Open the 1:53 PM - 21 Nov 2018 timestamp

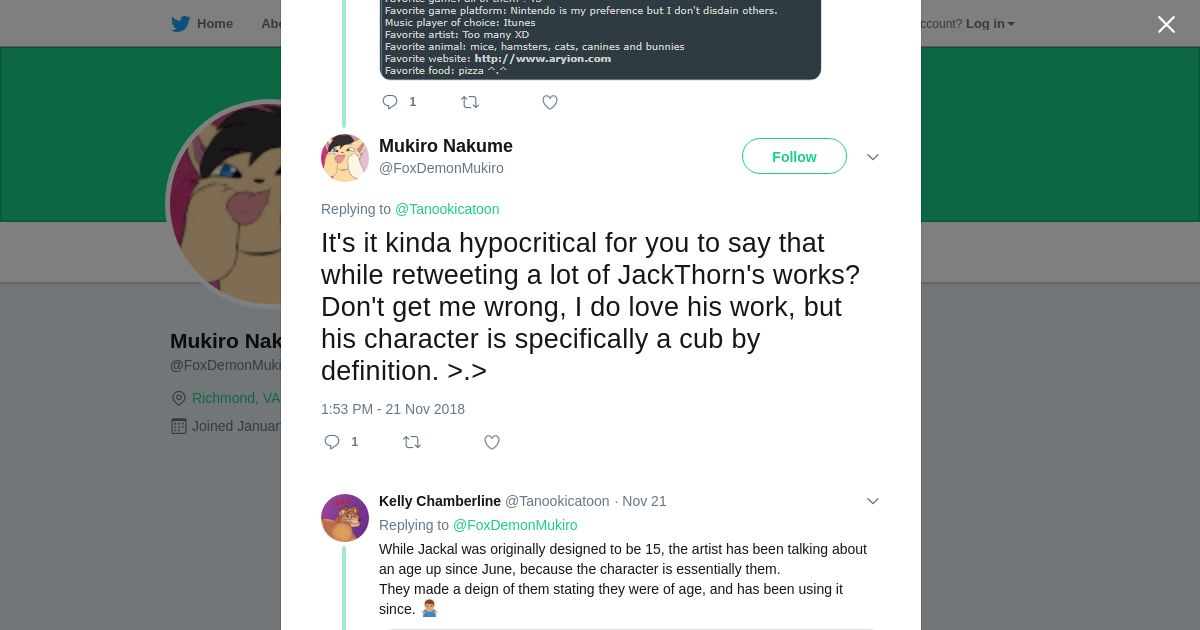coord(393,409)
